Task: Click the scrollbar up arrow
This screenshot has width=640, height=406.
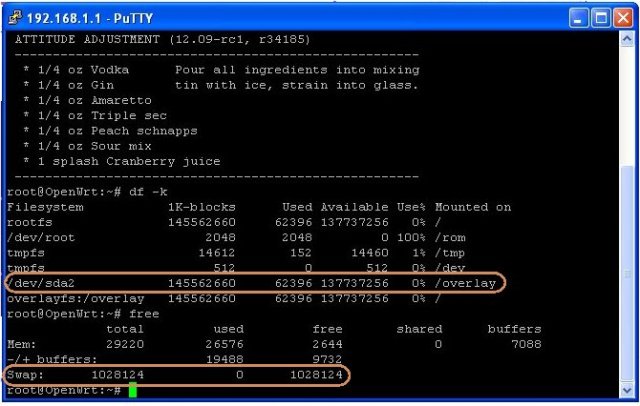Action: point(626,38)
